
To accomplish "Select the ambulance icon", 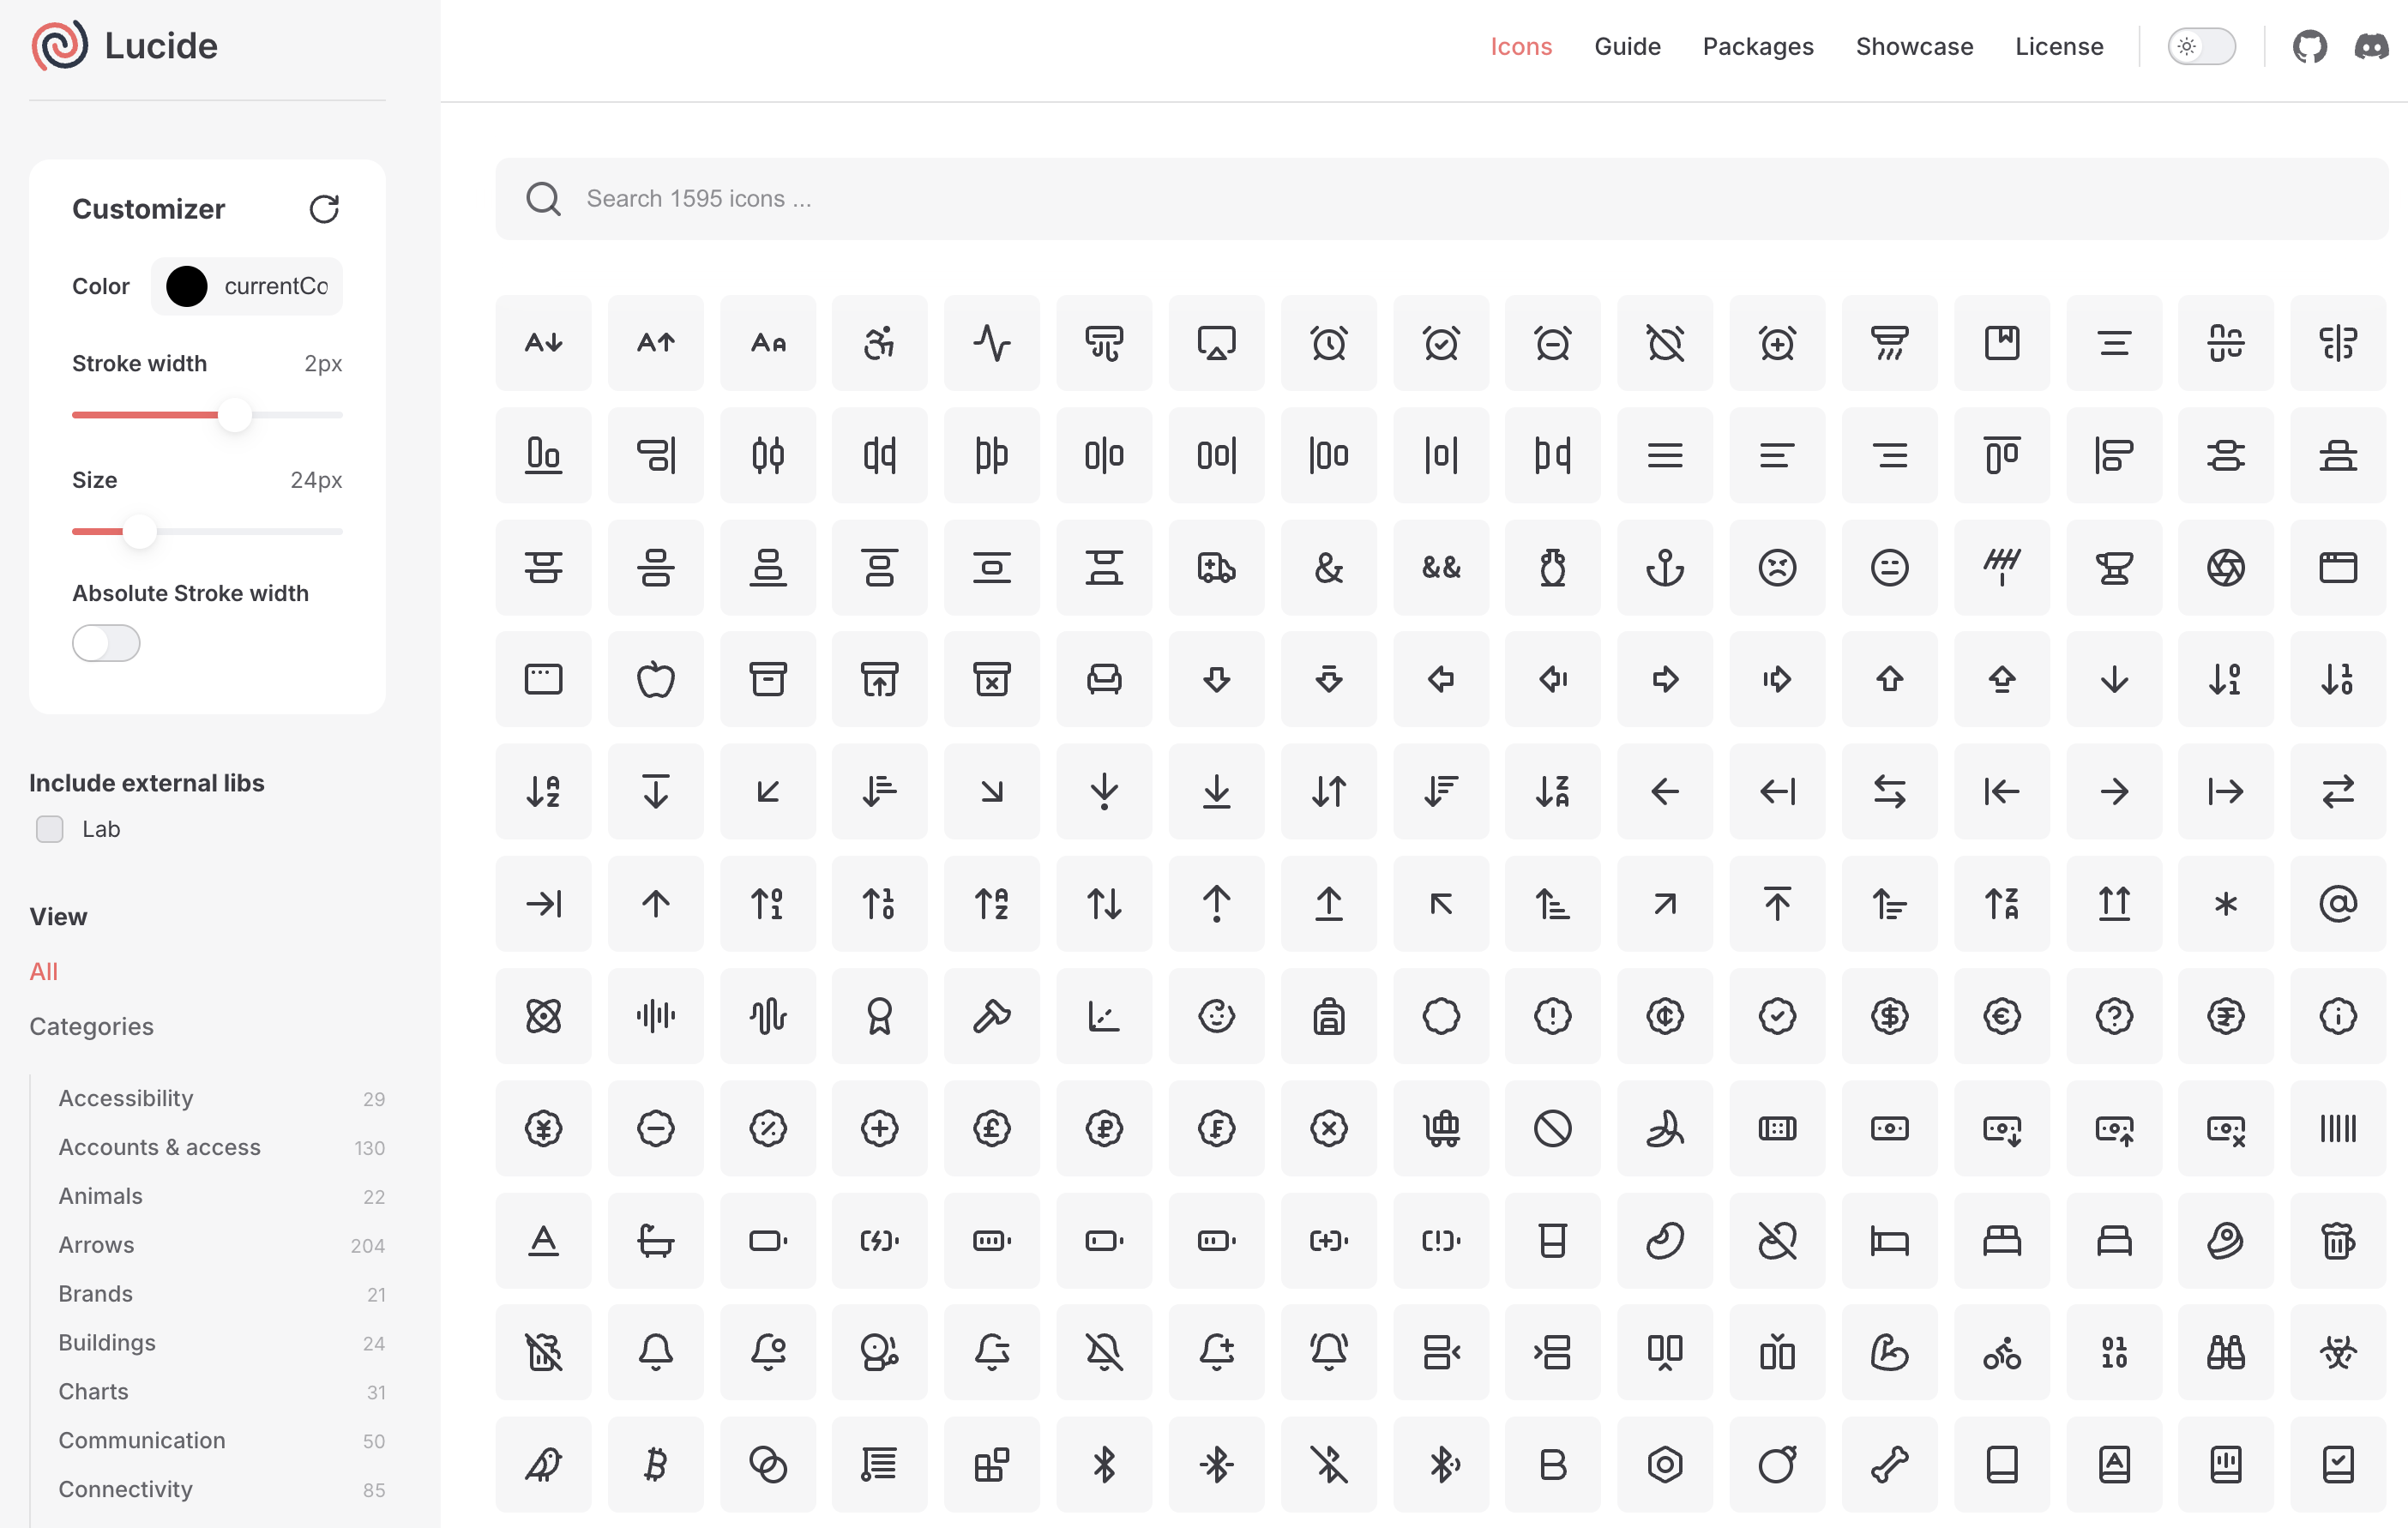I will (1216, 568).
